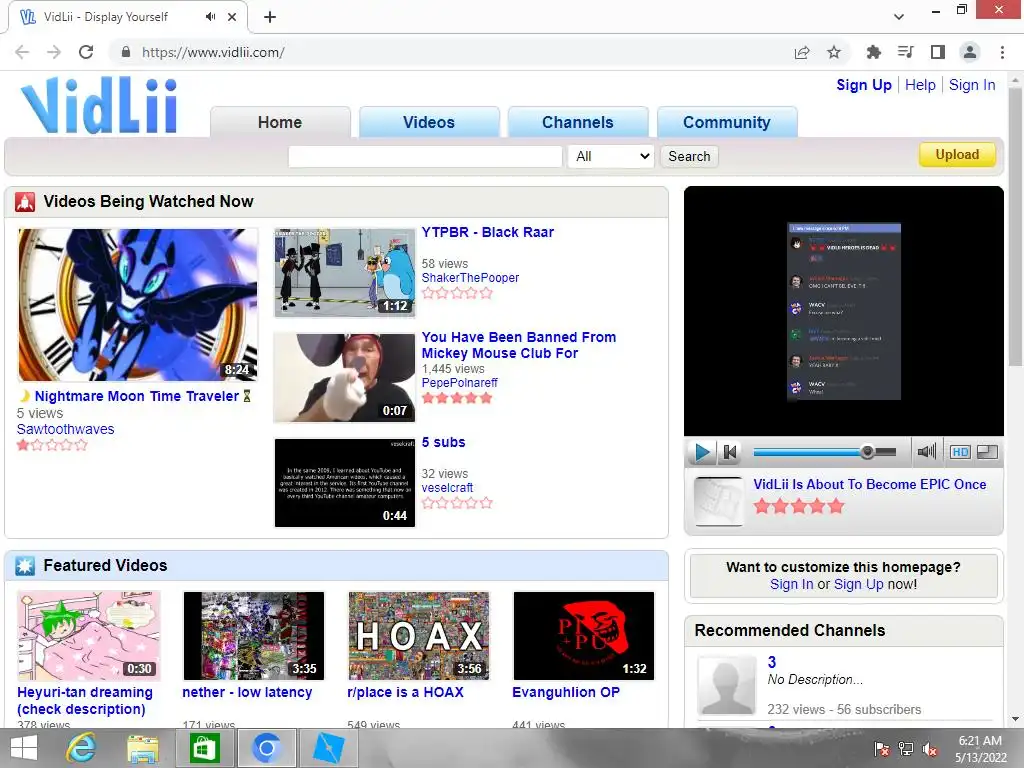This screenshot has width=1024, height=768.
Task: Click the VidLii logo
Action: point(99,105)
